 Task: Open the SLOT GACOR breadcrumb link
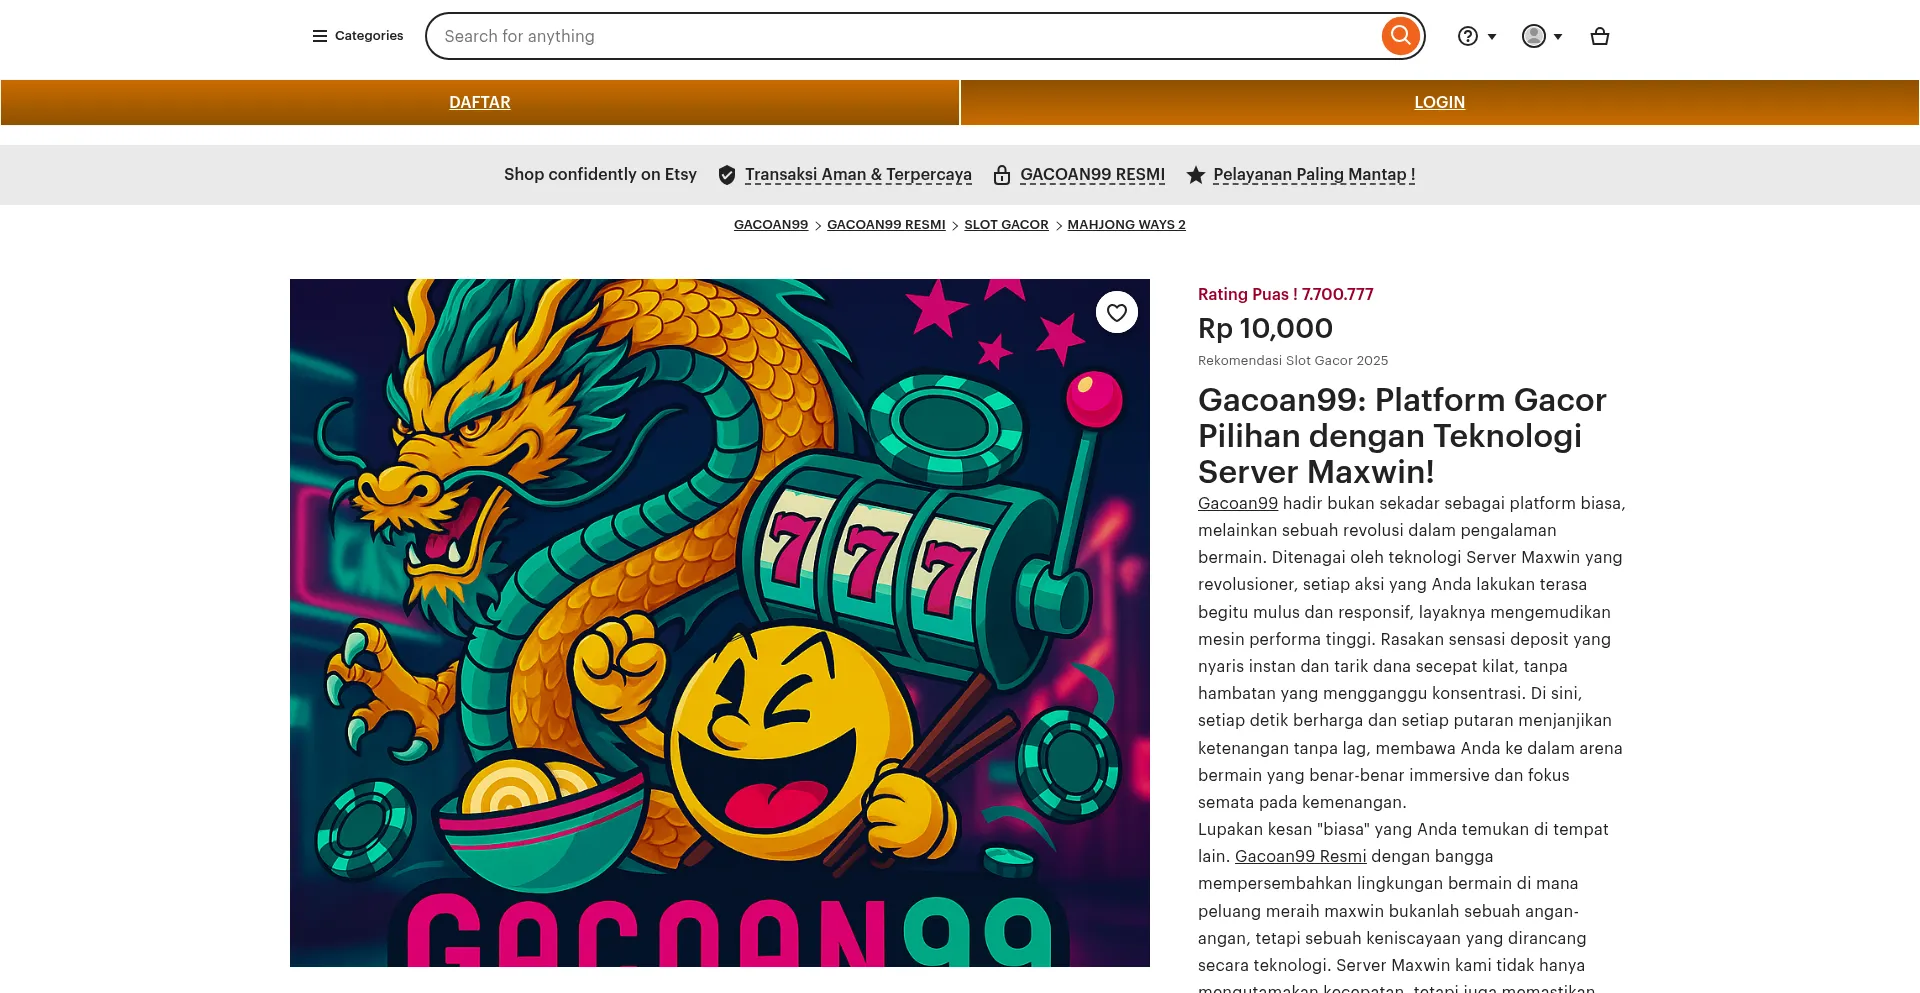coord(1006,224)
